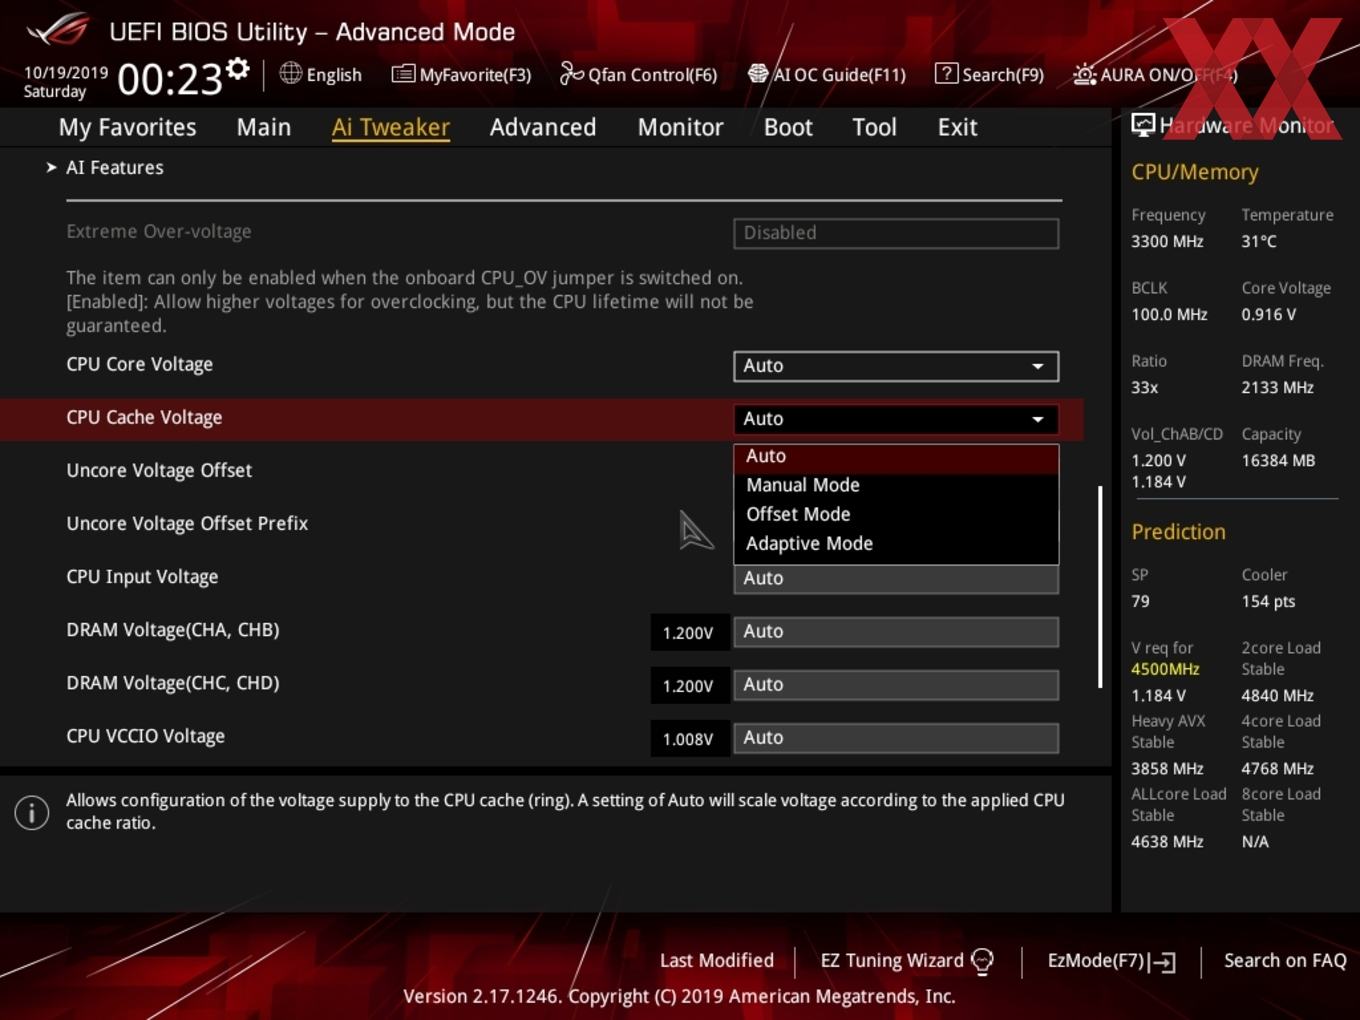Click the Hardware Monitor screen icon
This screenshot has height=1020, width=1360.
(1143, 125)
